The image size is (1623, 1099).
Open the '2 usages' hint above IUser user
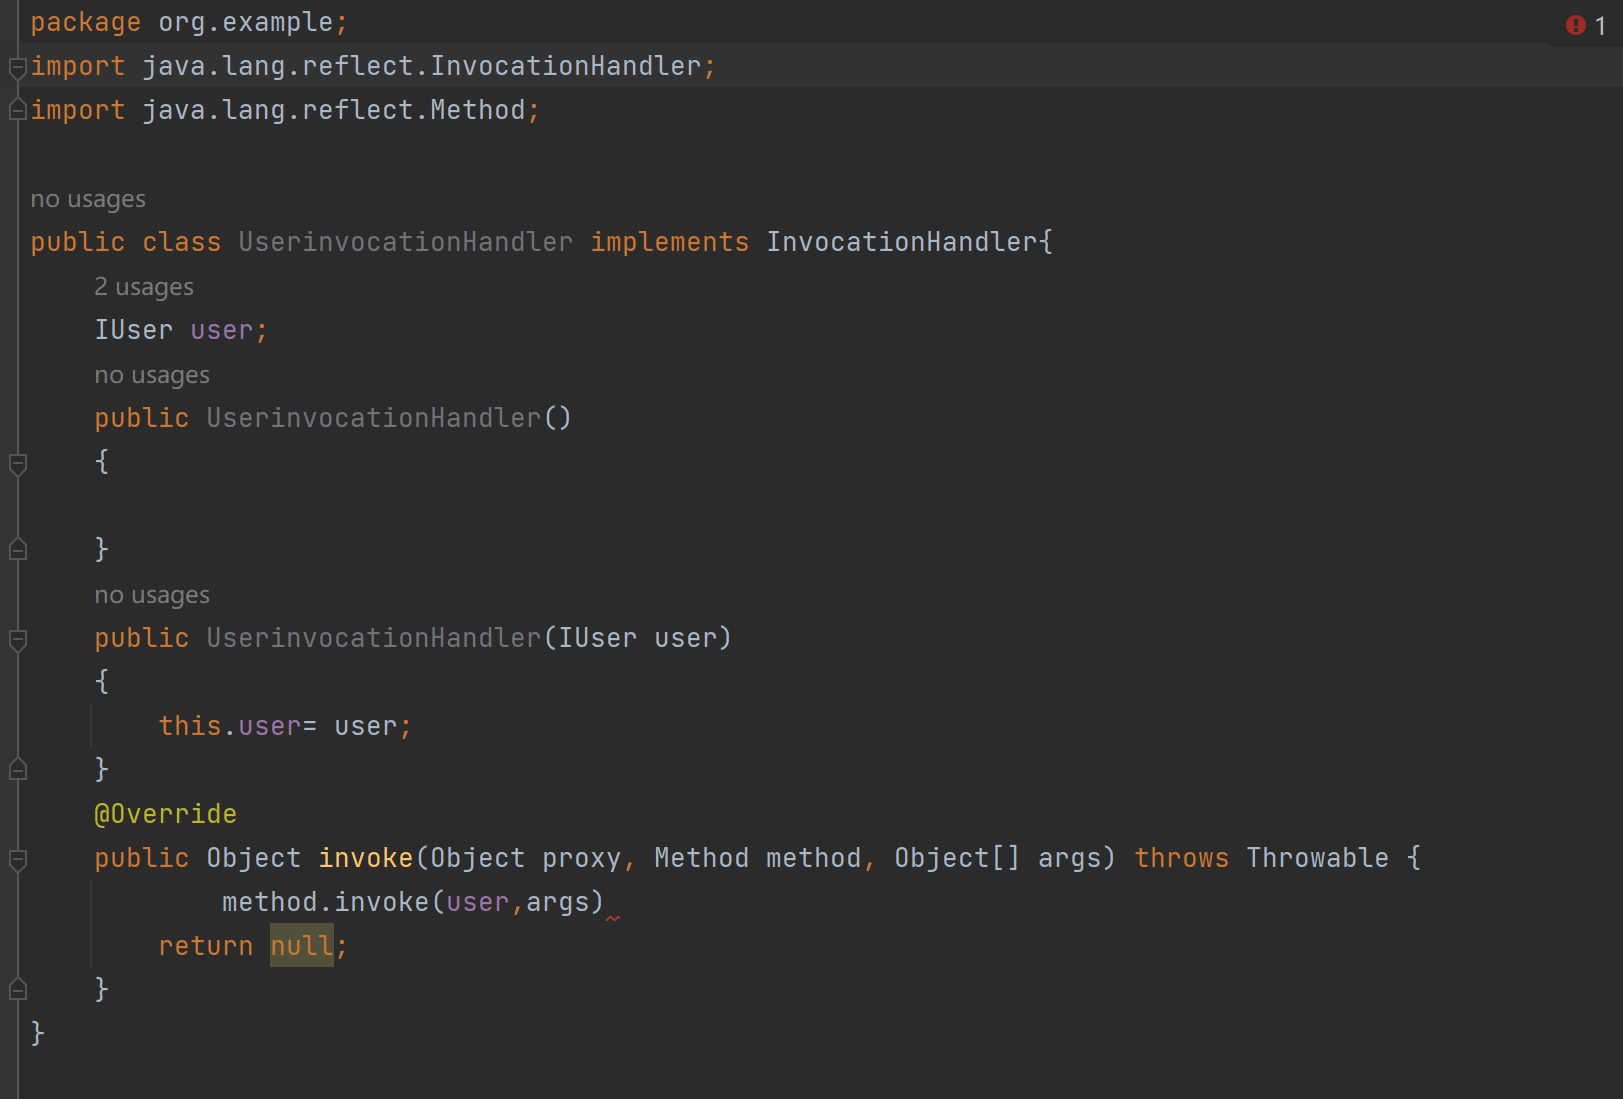tap(144, 287)
